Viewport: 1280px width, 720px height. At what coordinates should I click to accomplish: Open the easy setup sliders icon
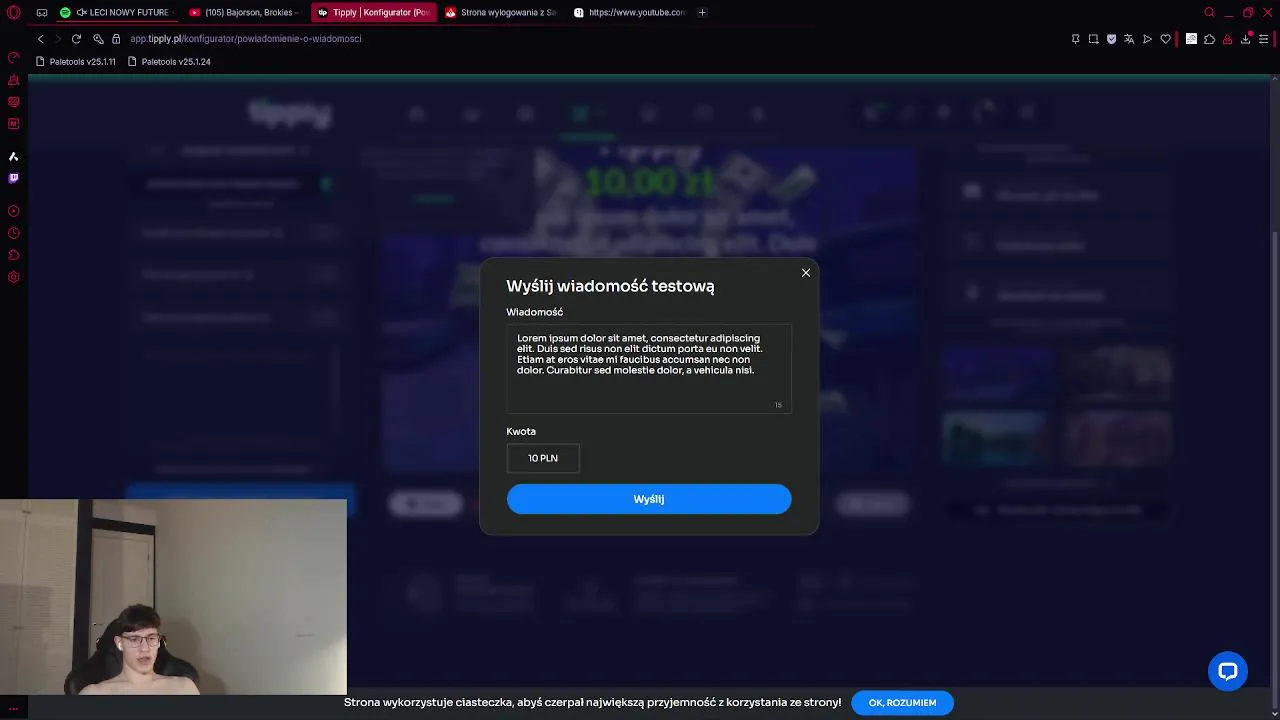(x=1263, y=39)
